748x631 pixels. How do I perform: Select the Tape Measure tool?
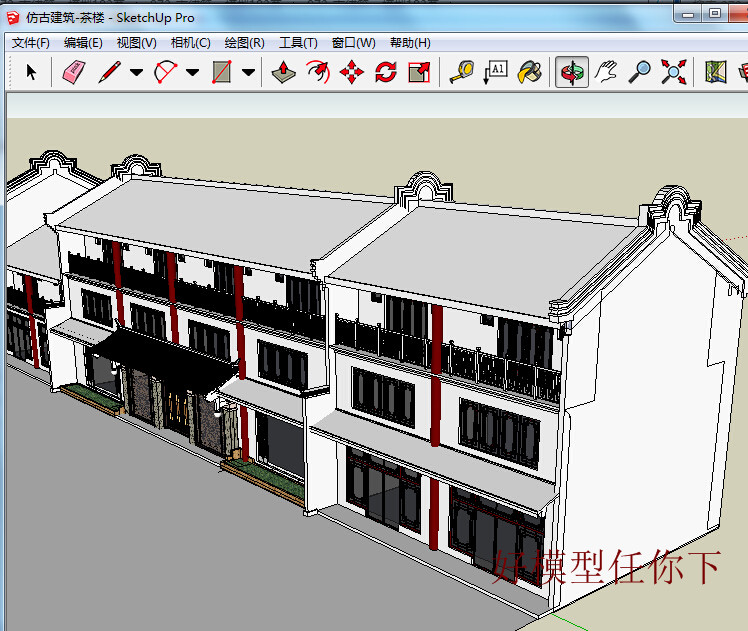coord(462,72)
